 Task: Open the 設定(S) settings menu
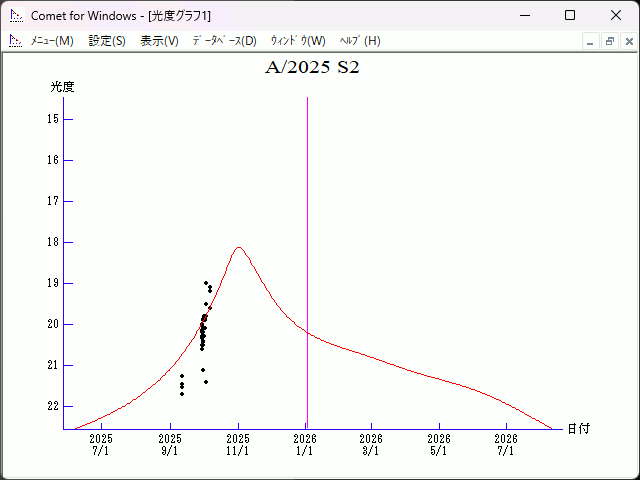tap(107, 41)
